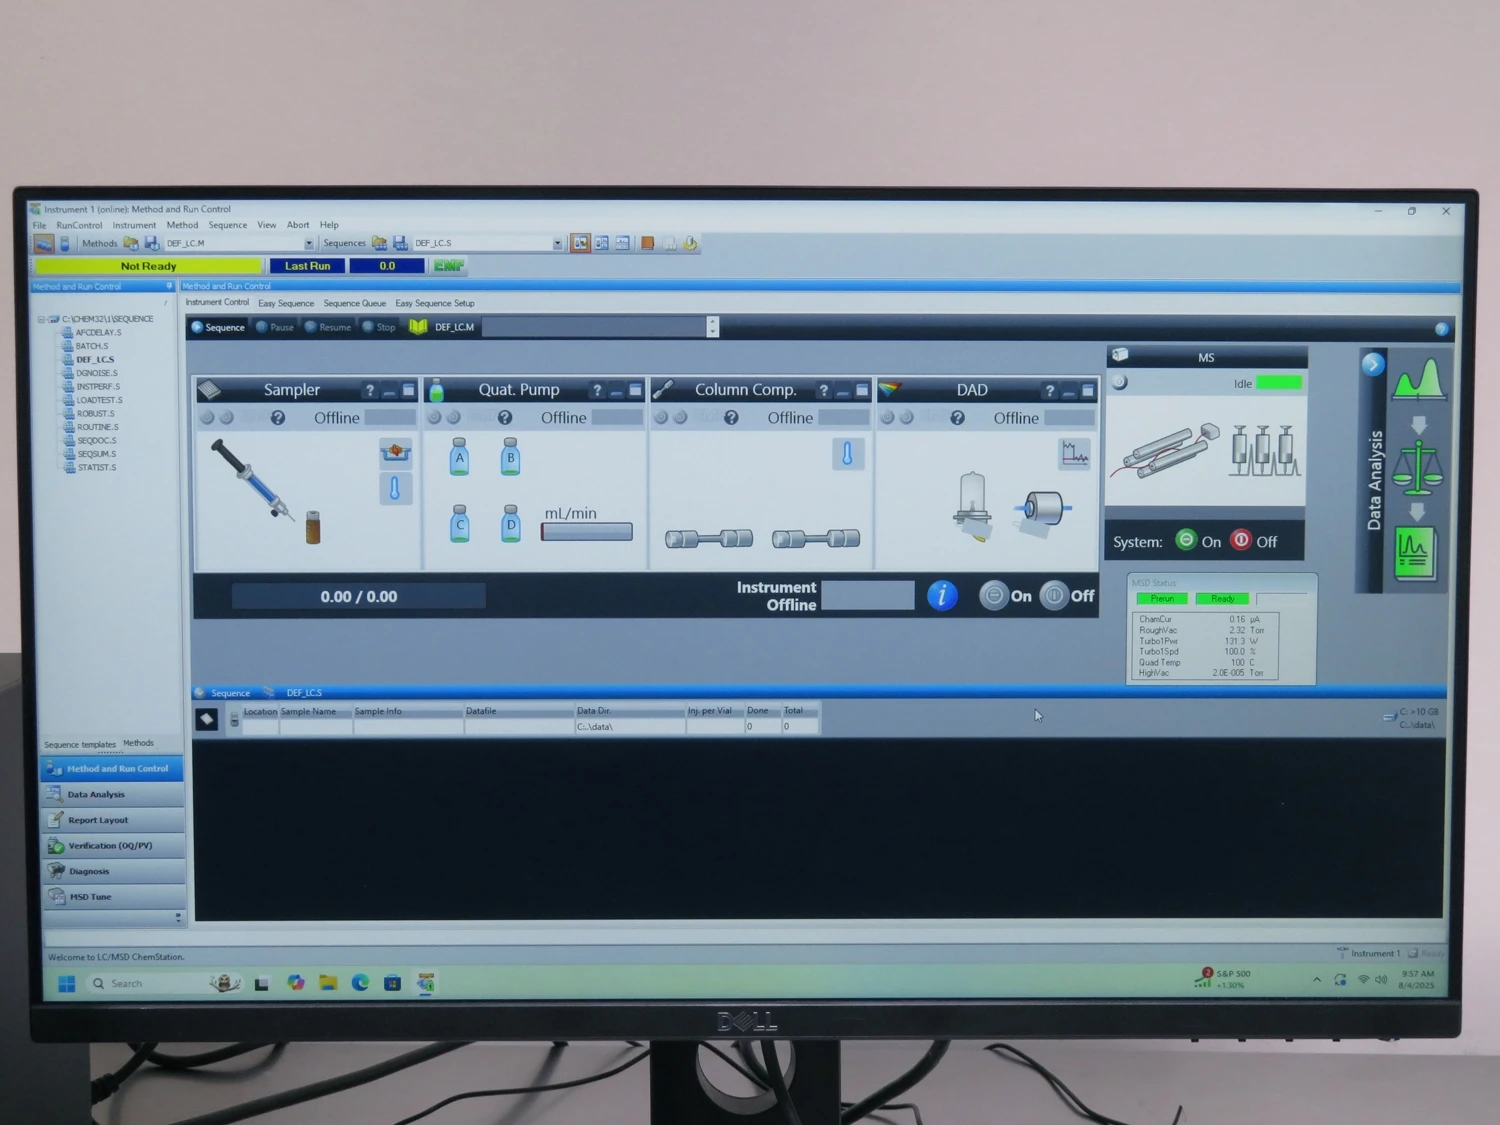Click the green Data Analysis report icon
Image resolution: width=1500 pixels, height=1125 pixels.
click(x=1415, y=554)
